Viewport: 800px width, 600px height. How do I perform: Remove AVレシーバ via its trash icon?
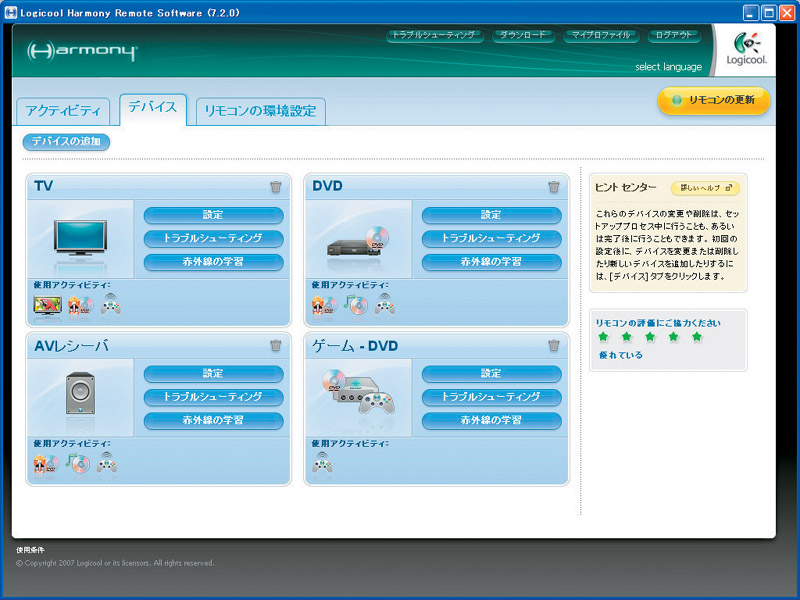click(276, 346)
